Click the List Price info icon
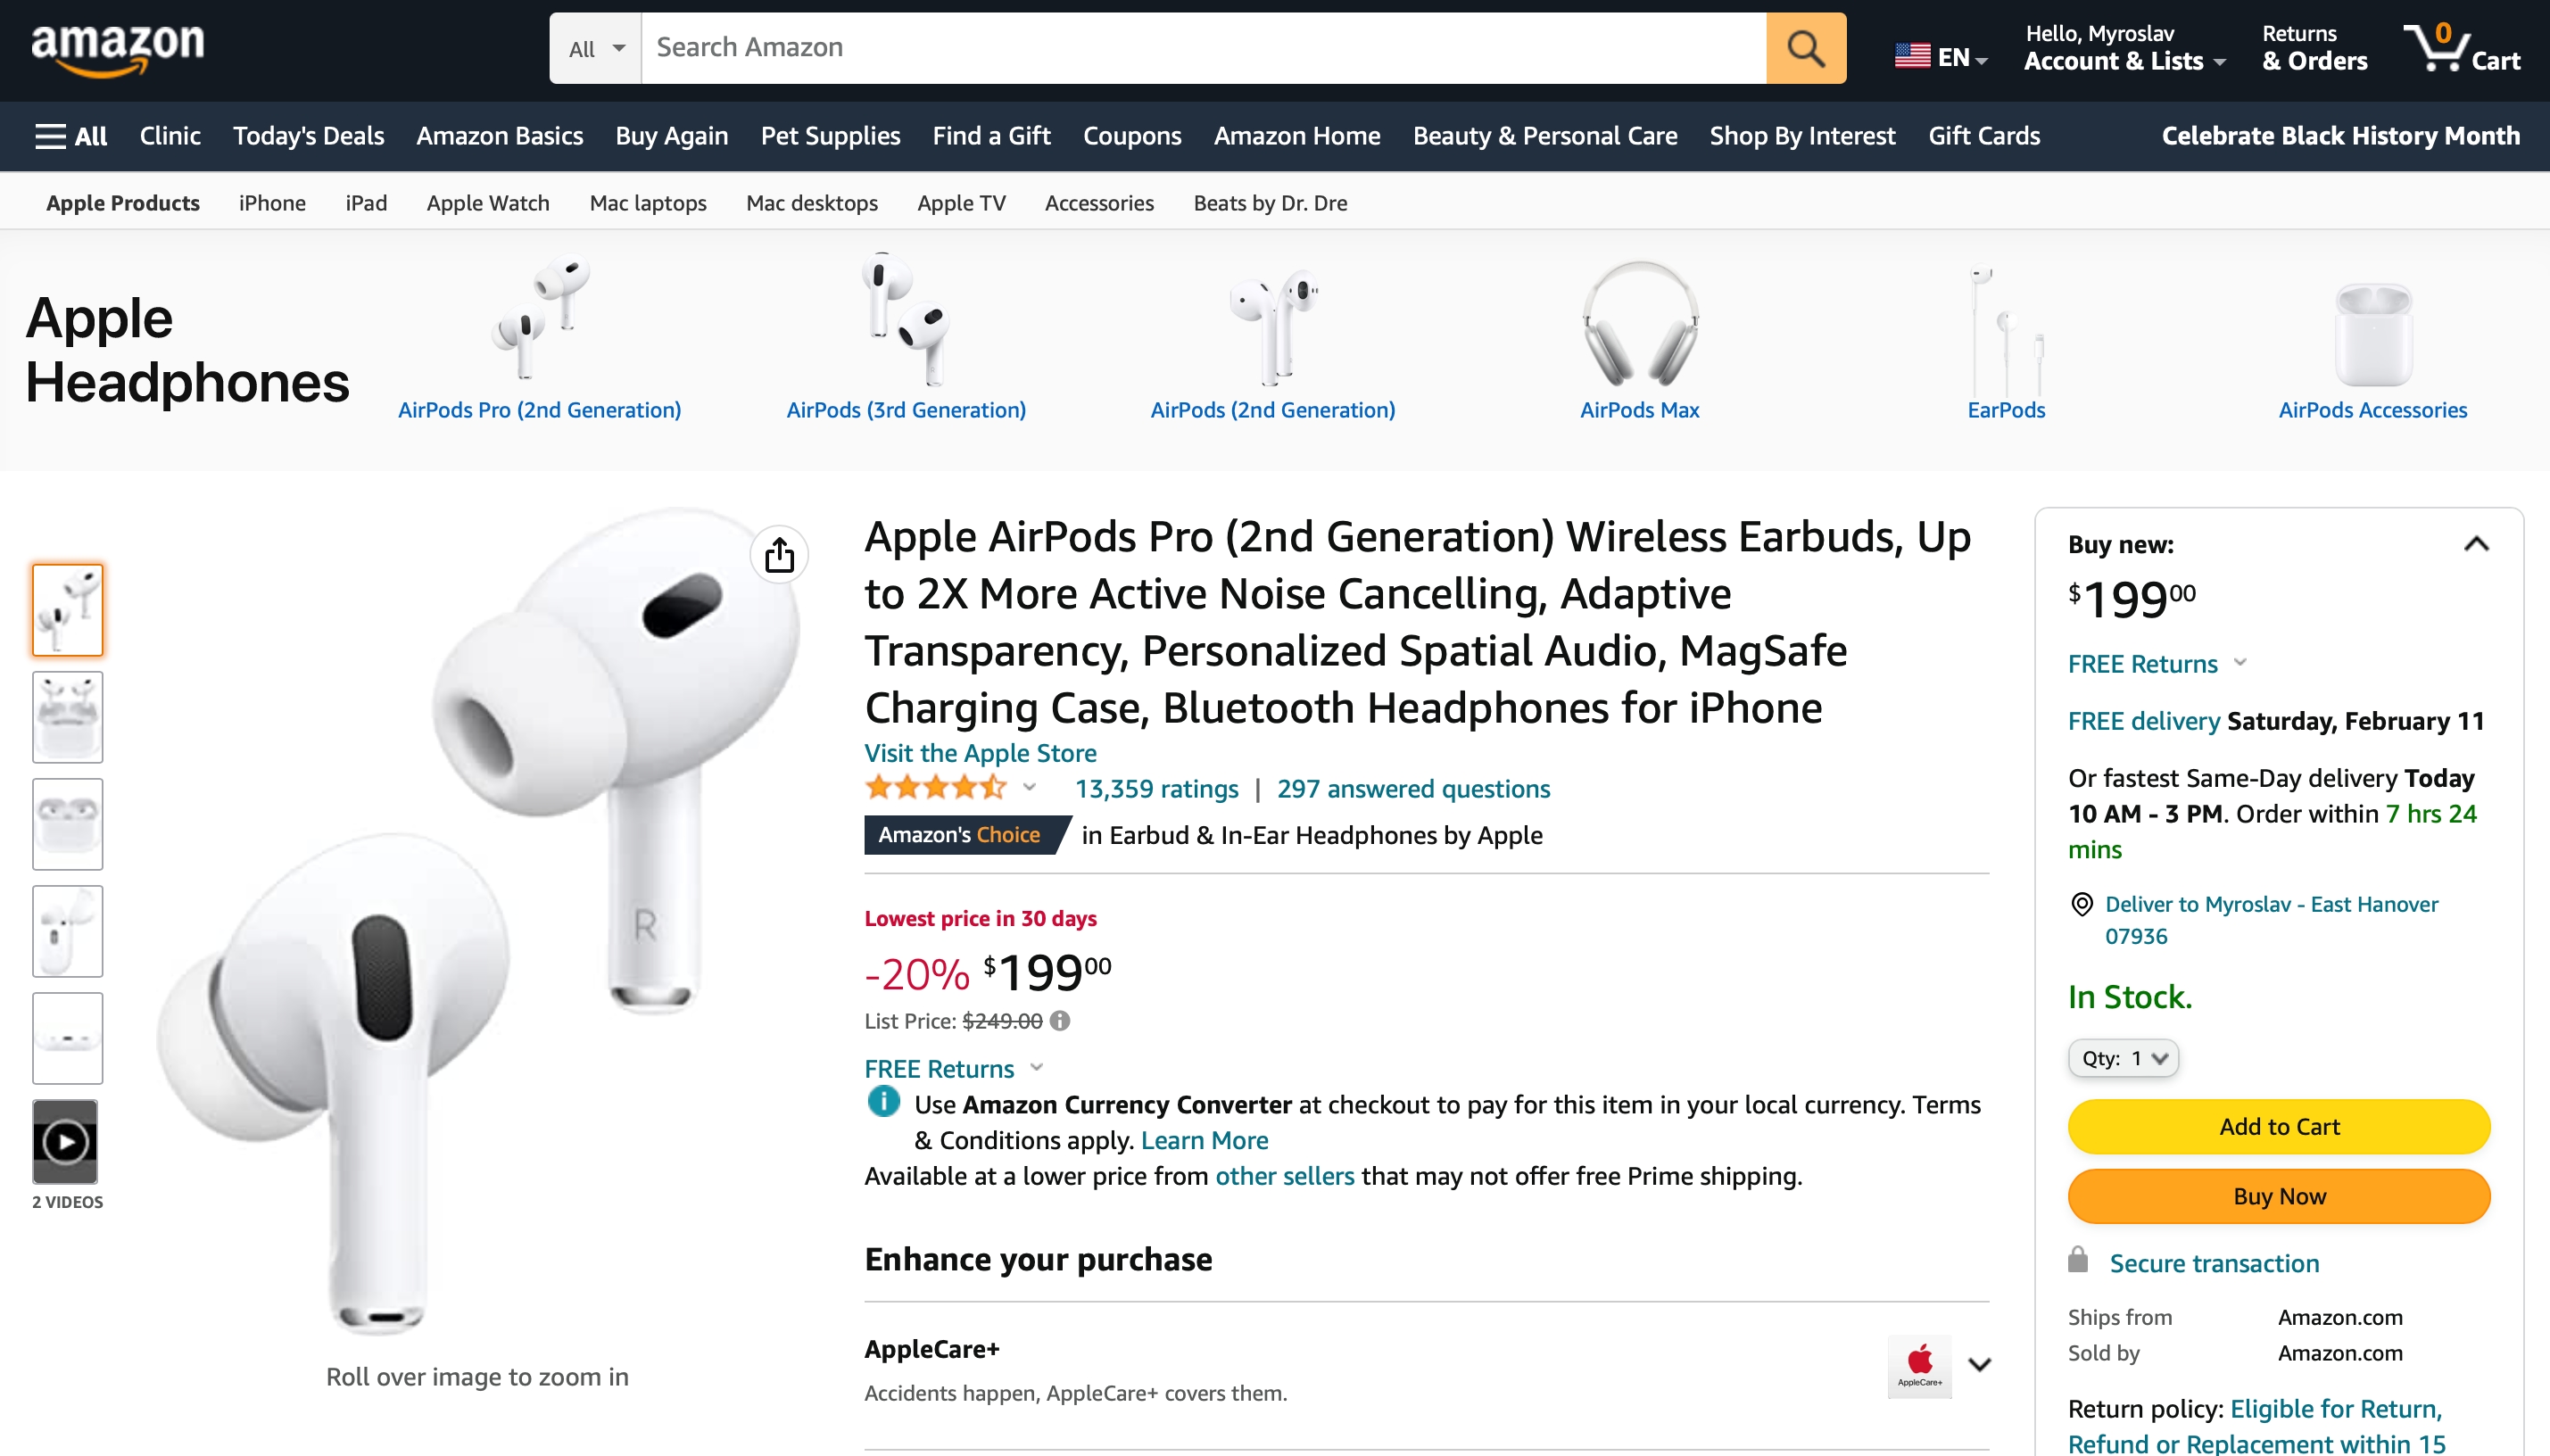 pyautogui.click(x=1060, y=1021)
